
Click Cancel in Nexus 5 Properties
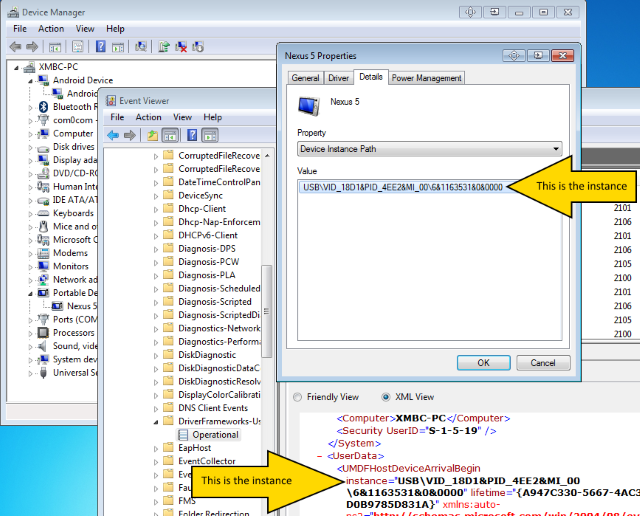coord(543,363)
